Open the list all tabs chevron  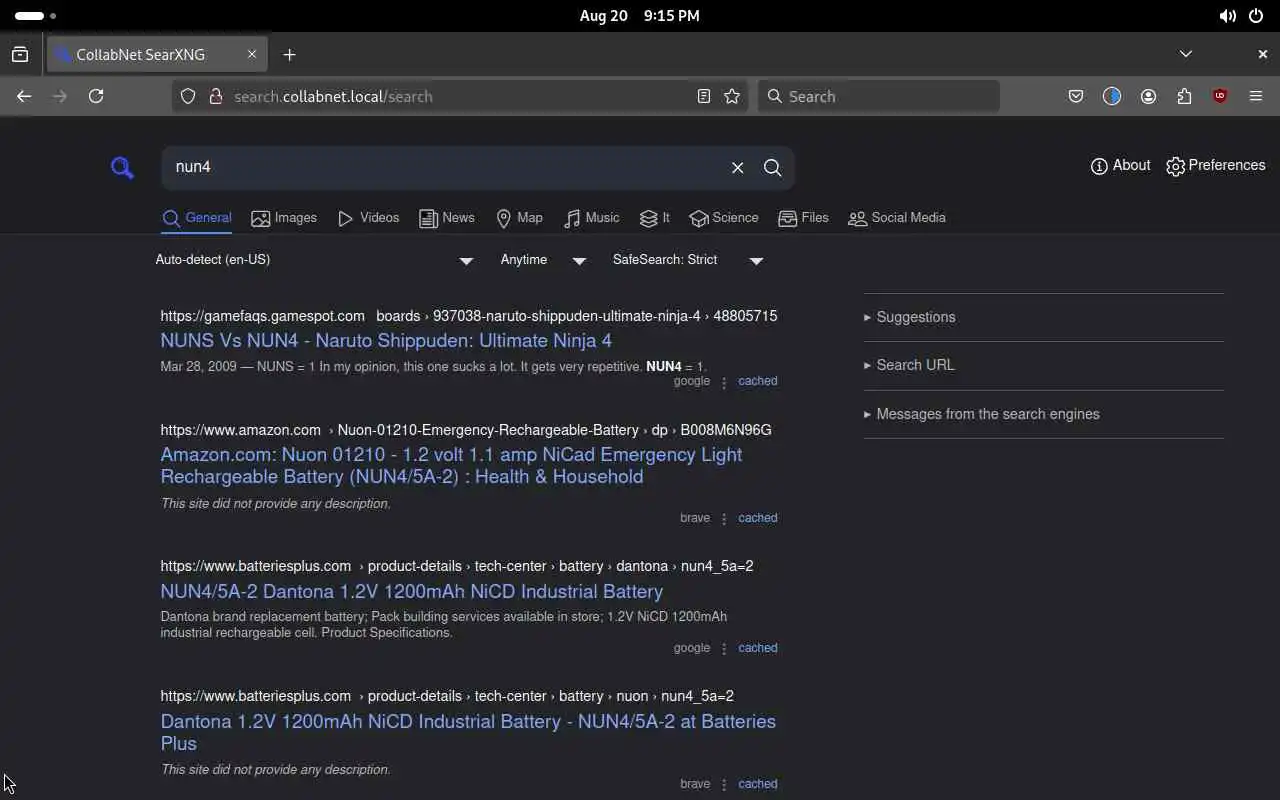click(x=1186, y=54)
